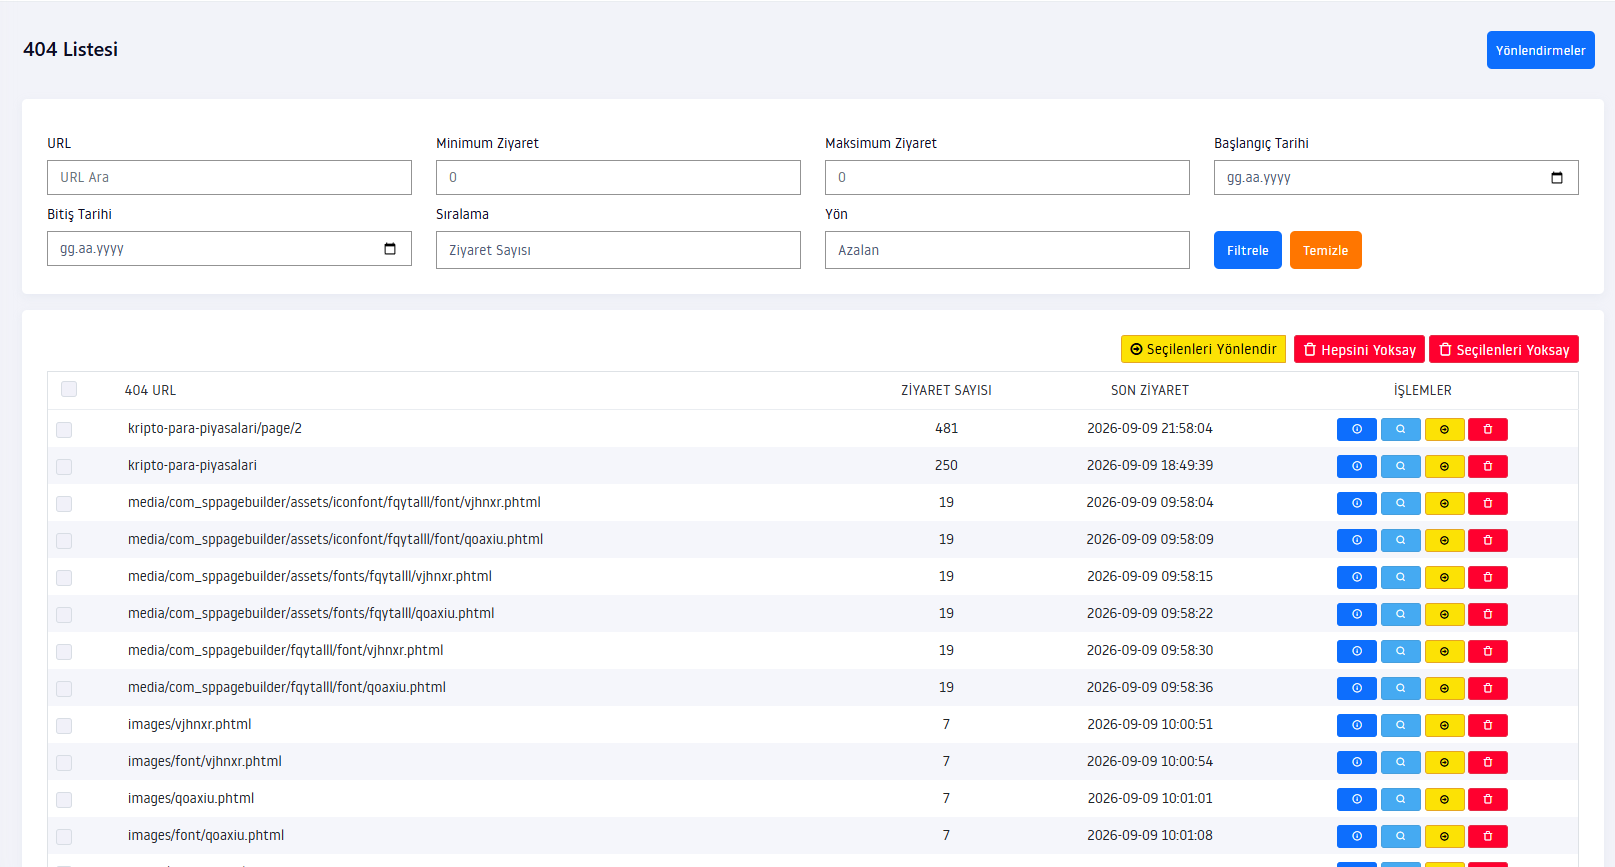Redirect arrow for images/font/vjhnxr.phtml row
This screenshot has width=1615, height=867.
click(x=1444, y=762)
